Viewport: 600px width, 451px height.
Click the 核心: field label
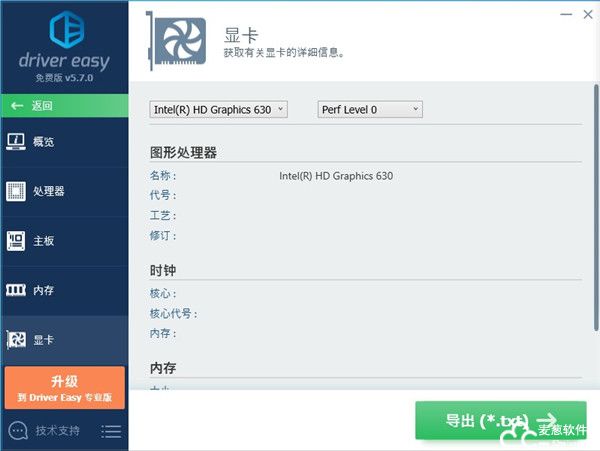tap(163, 294)
